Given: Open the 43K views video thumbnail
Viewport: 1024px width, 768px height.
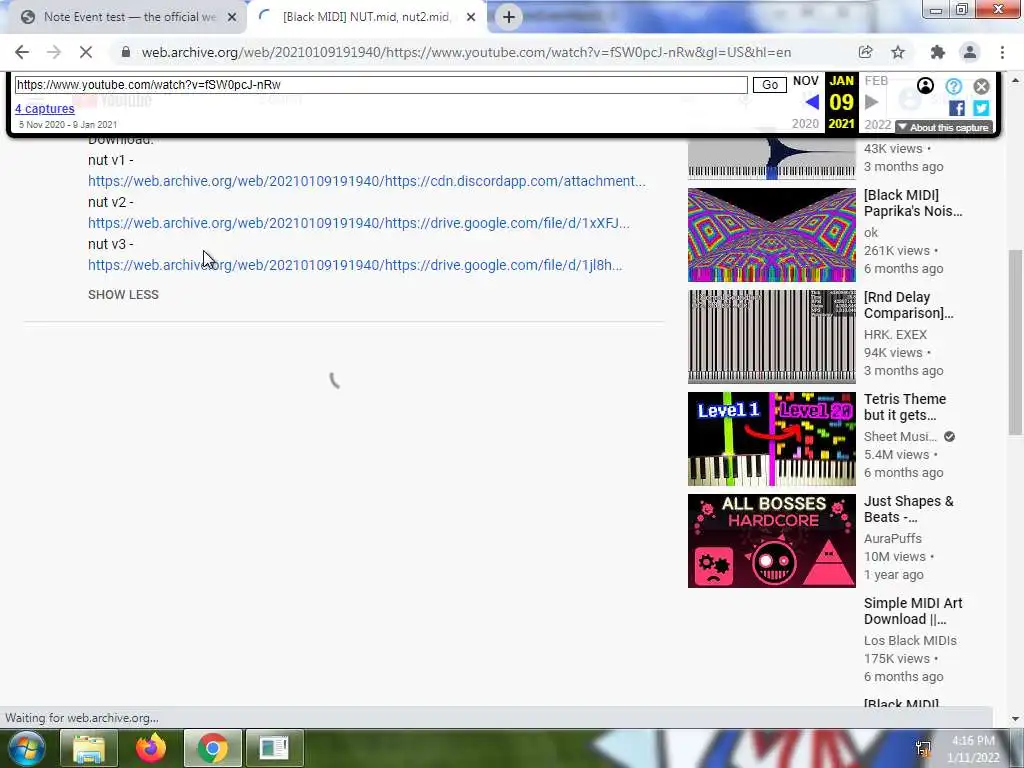Looking at the screenshot, I should tap(771, 158).
